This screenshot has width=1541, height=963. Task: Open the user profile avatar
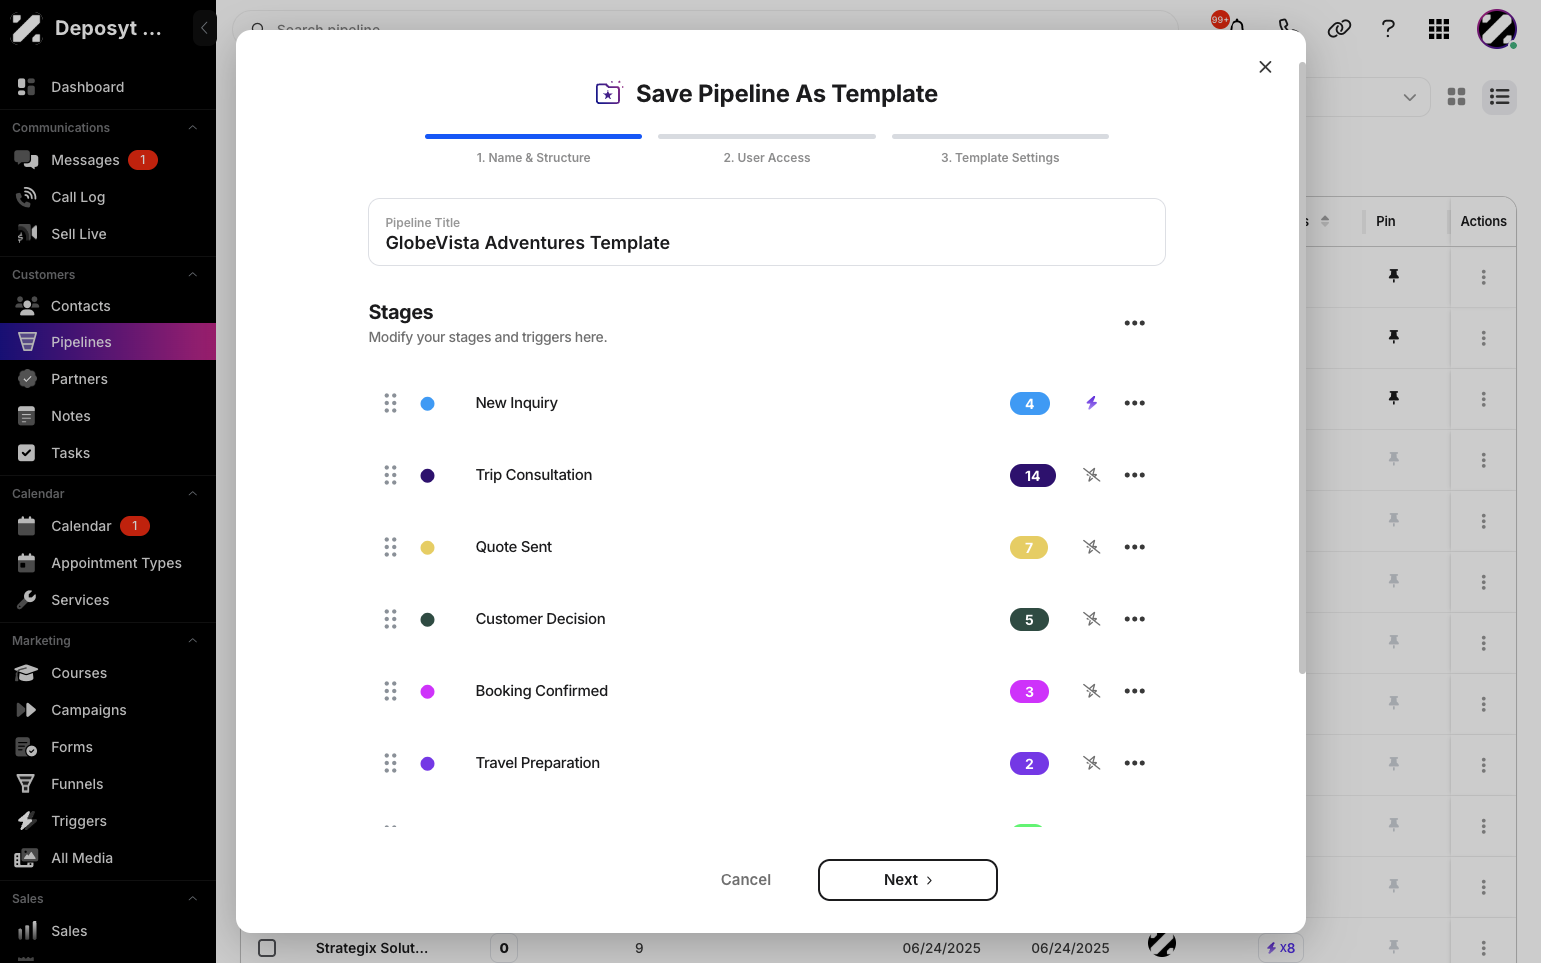point(1497,29)
